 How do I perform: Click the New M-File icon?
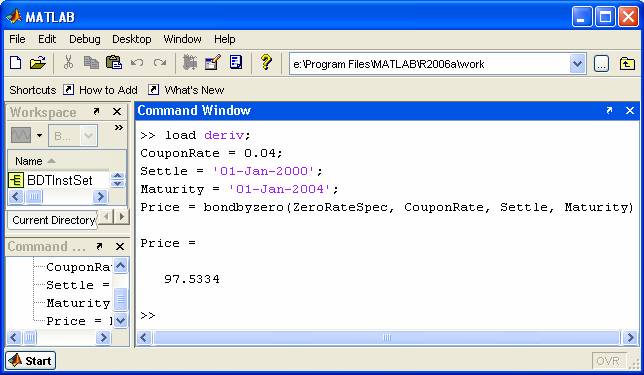coord(16,63)
